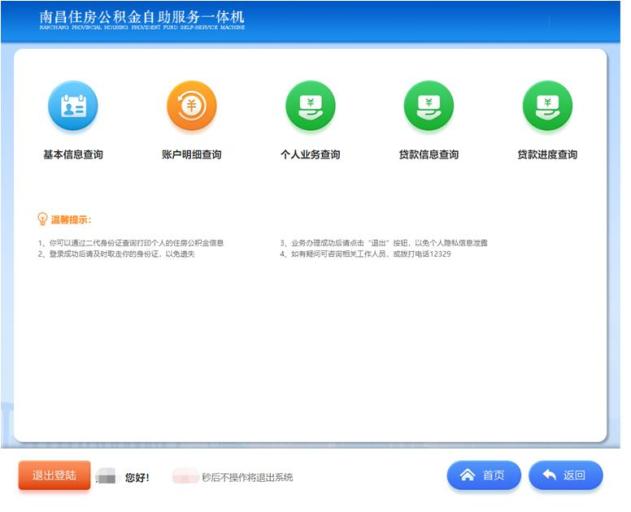Viewport: 631px width, 512px height.
Task: Select the 个人业务查询 text label
Action: (x=310, y=155)
